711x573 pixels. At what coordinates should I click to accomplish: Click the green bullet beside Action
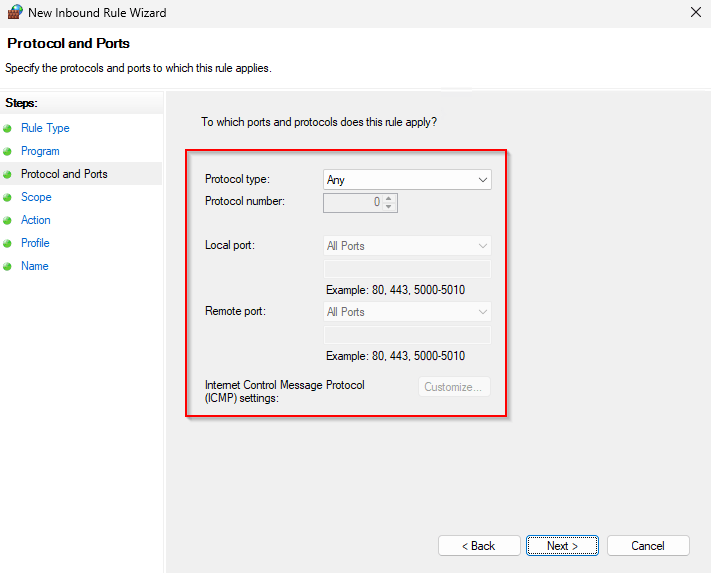(x=8, y=221)
